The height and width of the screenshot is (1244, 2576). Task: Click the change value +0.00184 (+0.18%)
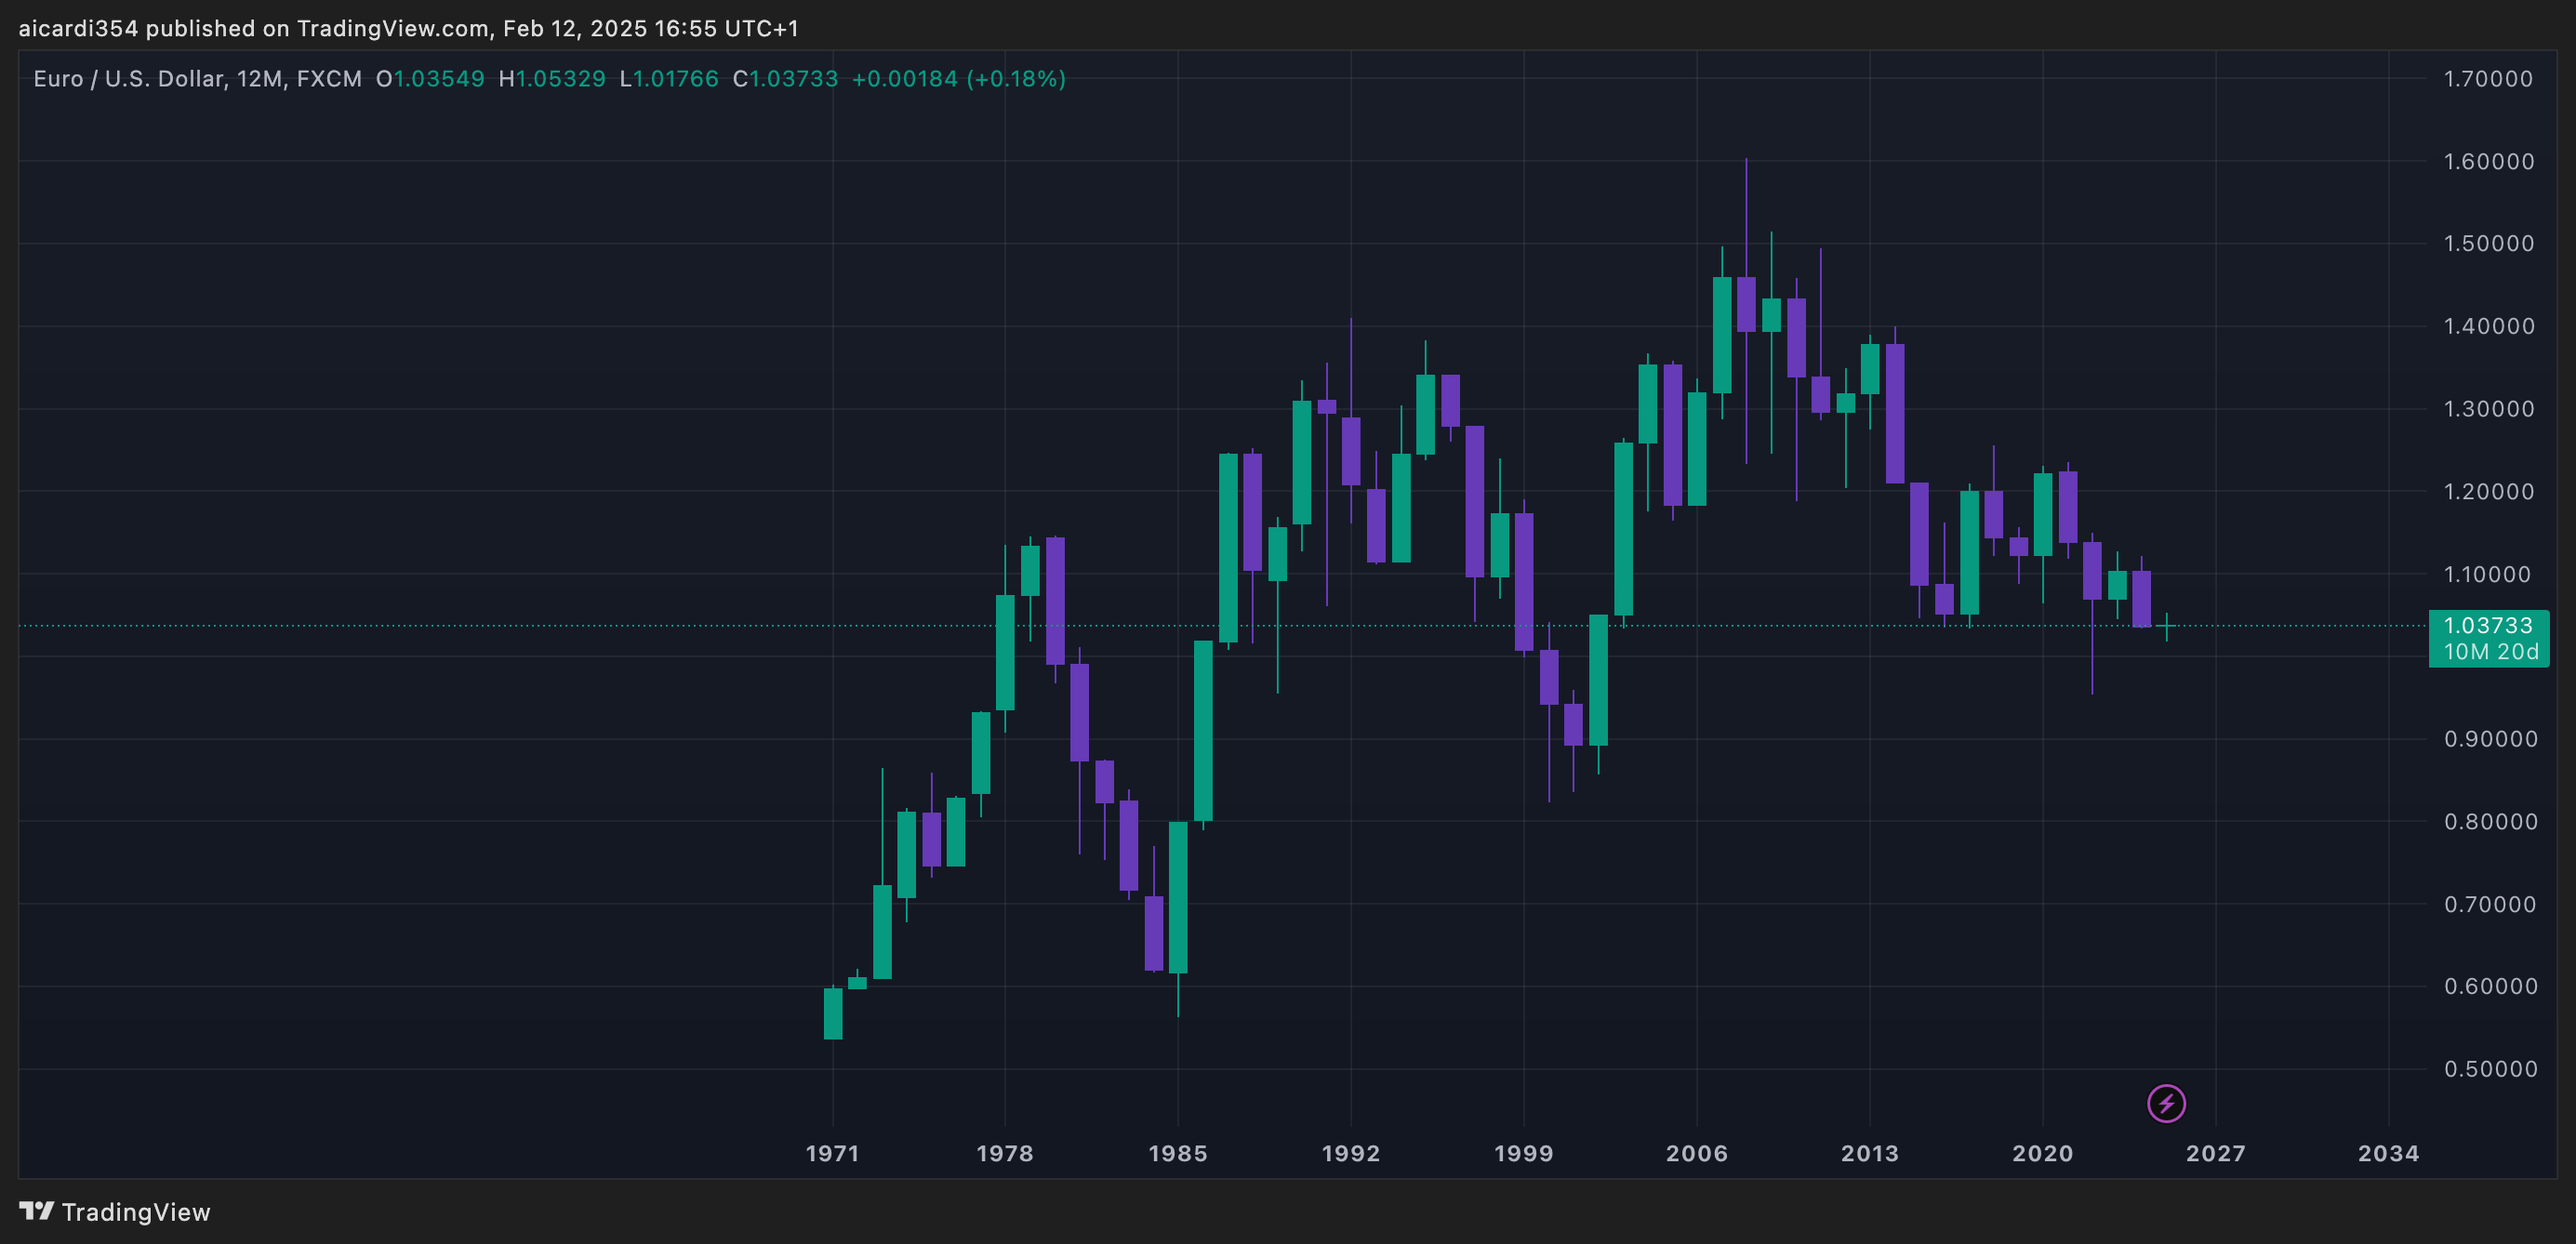[x=958, y=79]
